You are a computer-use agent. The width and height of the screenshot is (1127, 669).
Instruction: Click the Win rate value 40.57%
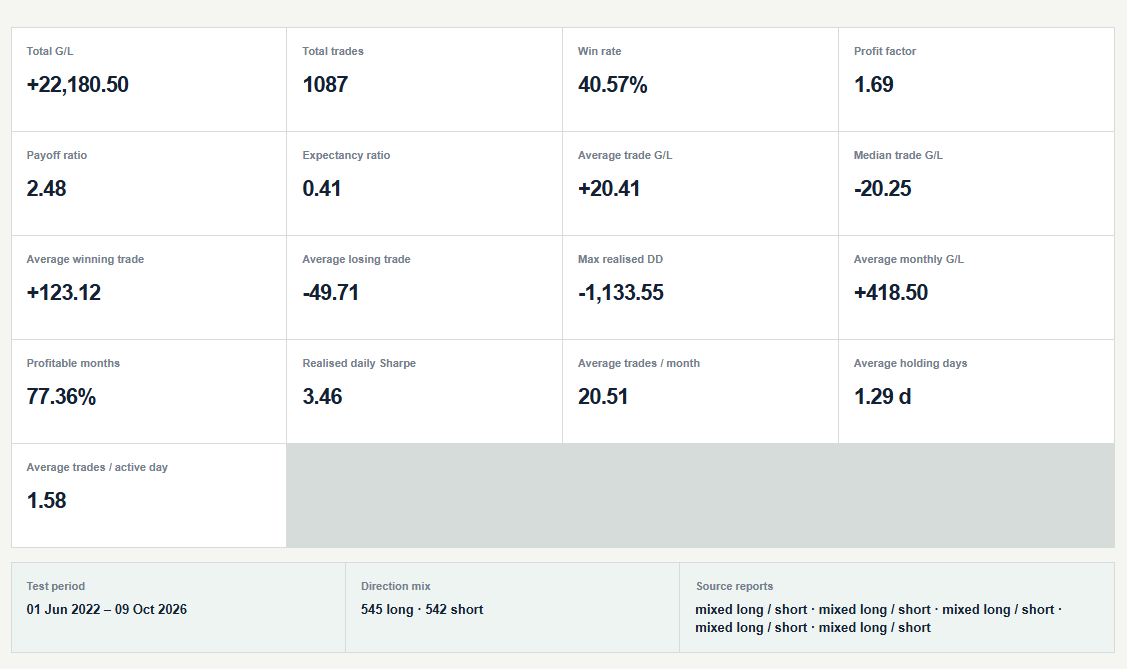coord(612,85)
